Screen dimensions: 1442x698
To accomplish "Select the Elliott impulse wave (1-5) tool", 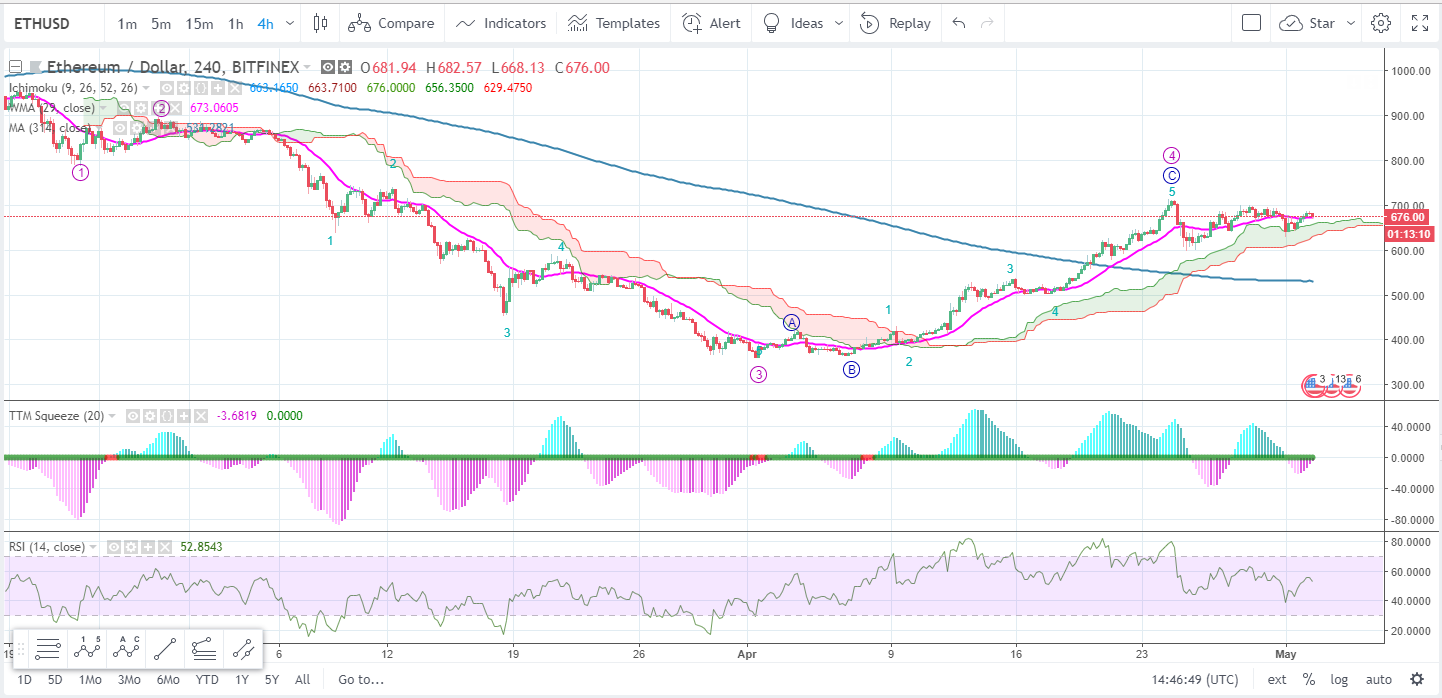I will point(86,650).
